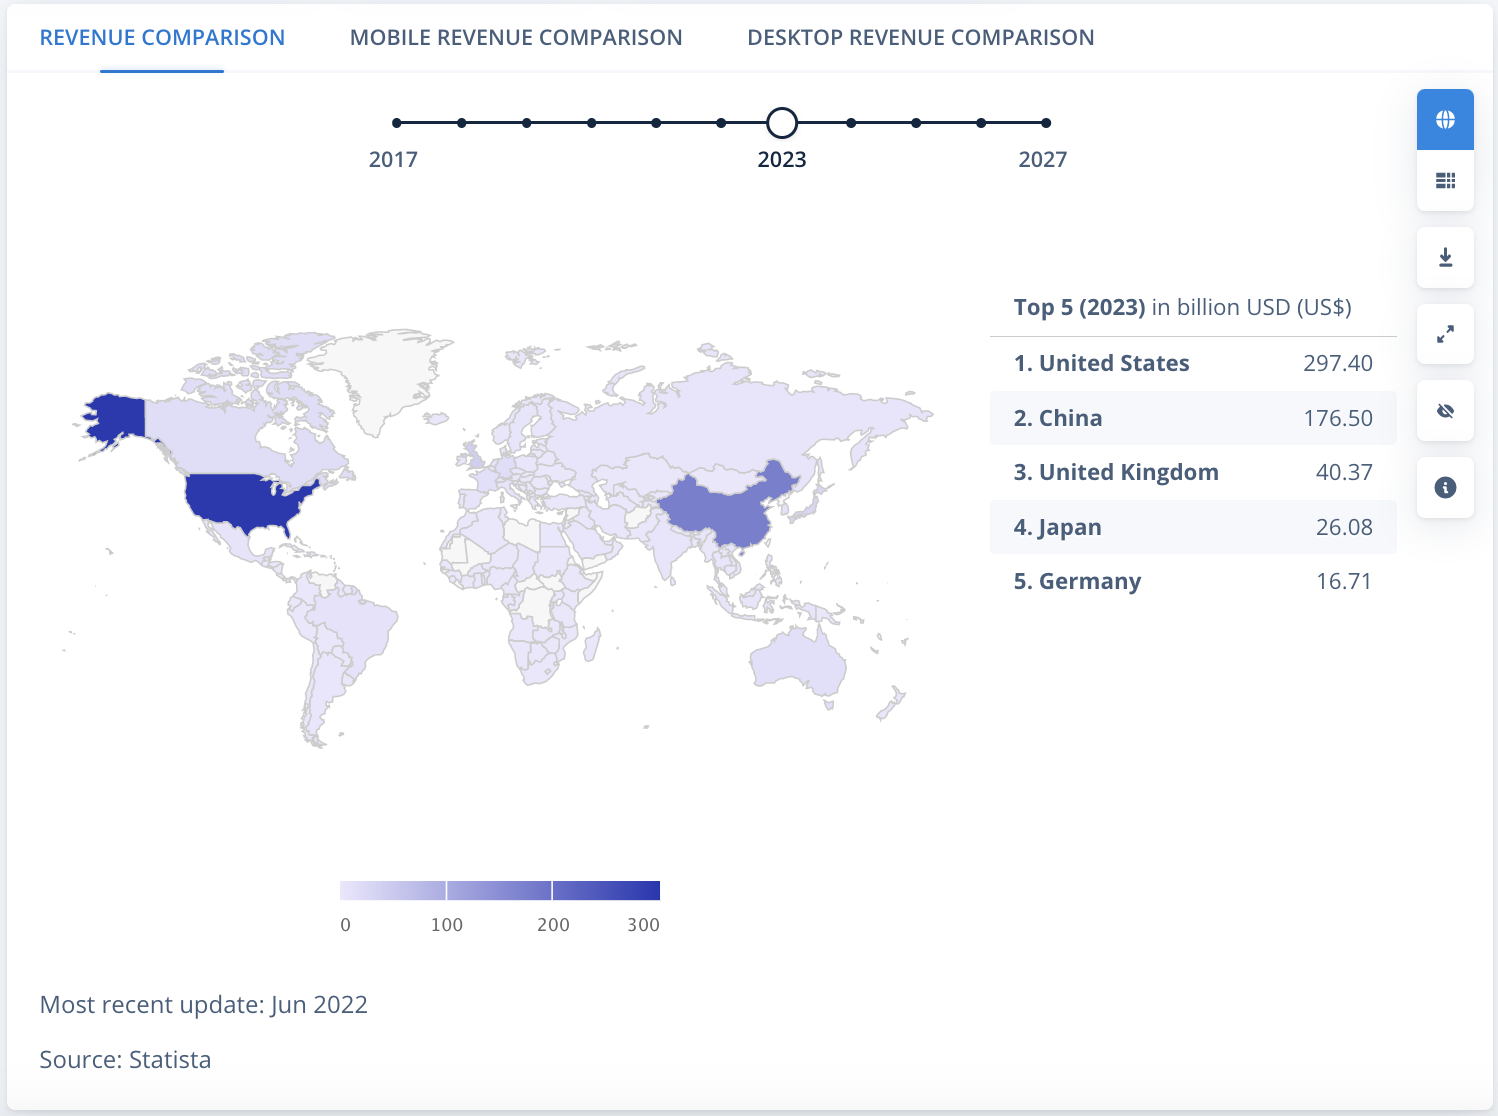Switch to globe map view

tap(1445, 120)
